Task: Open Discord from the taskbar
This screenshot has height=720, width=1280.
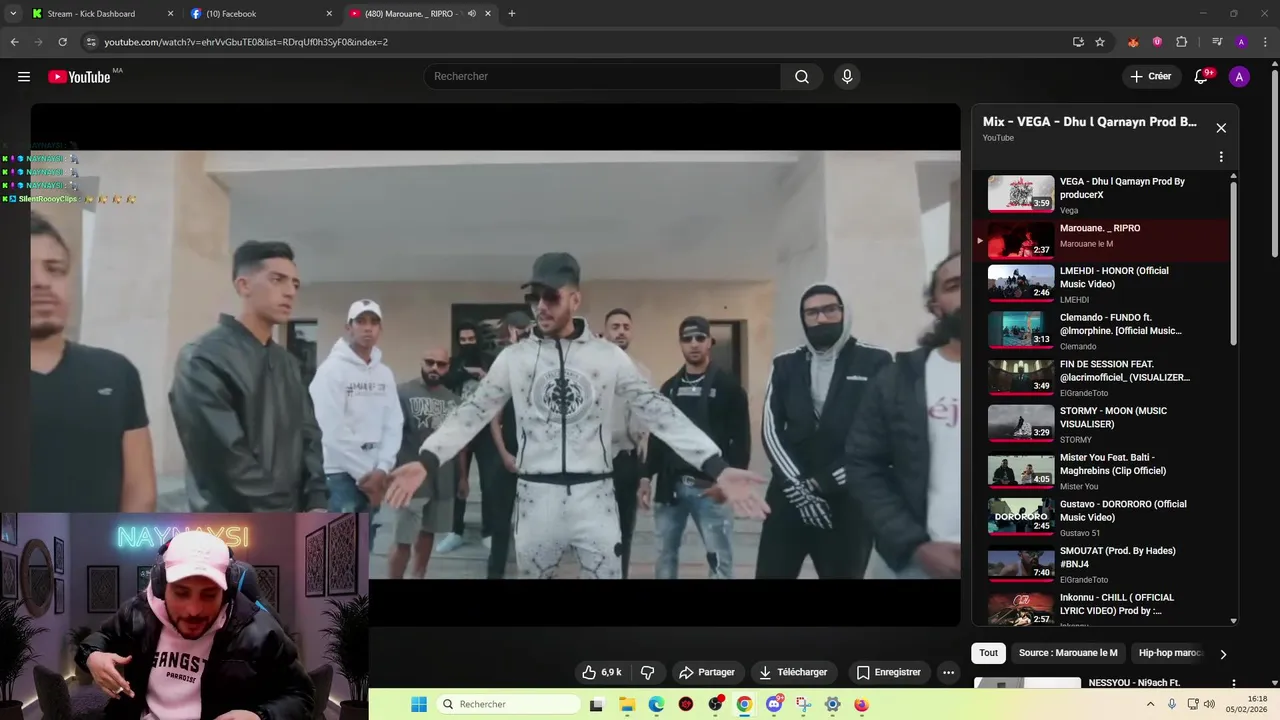Action: pos(774,704)
